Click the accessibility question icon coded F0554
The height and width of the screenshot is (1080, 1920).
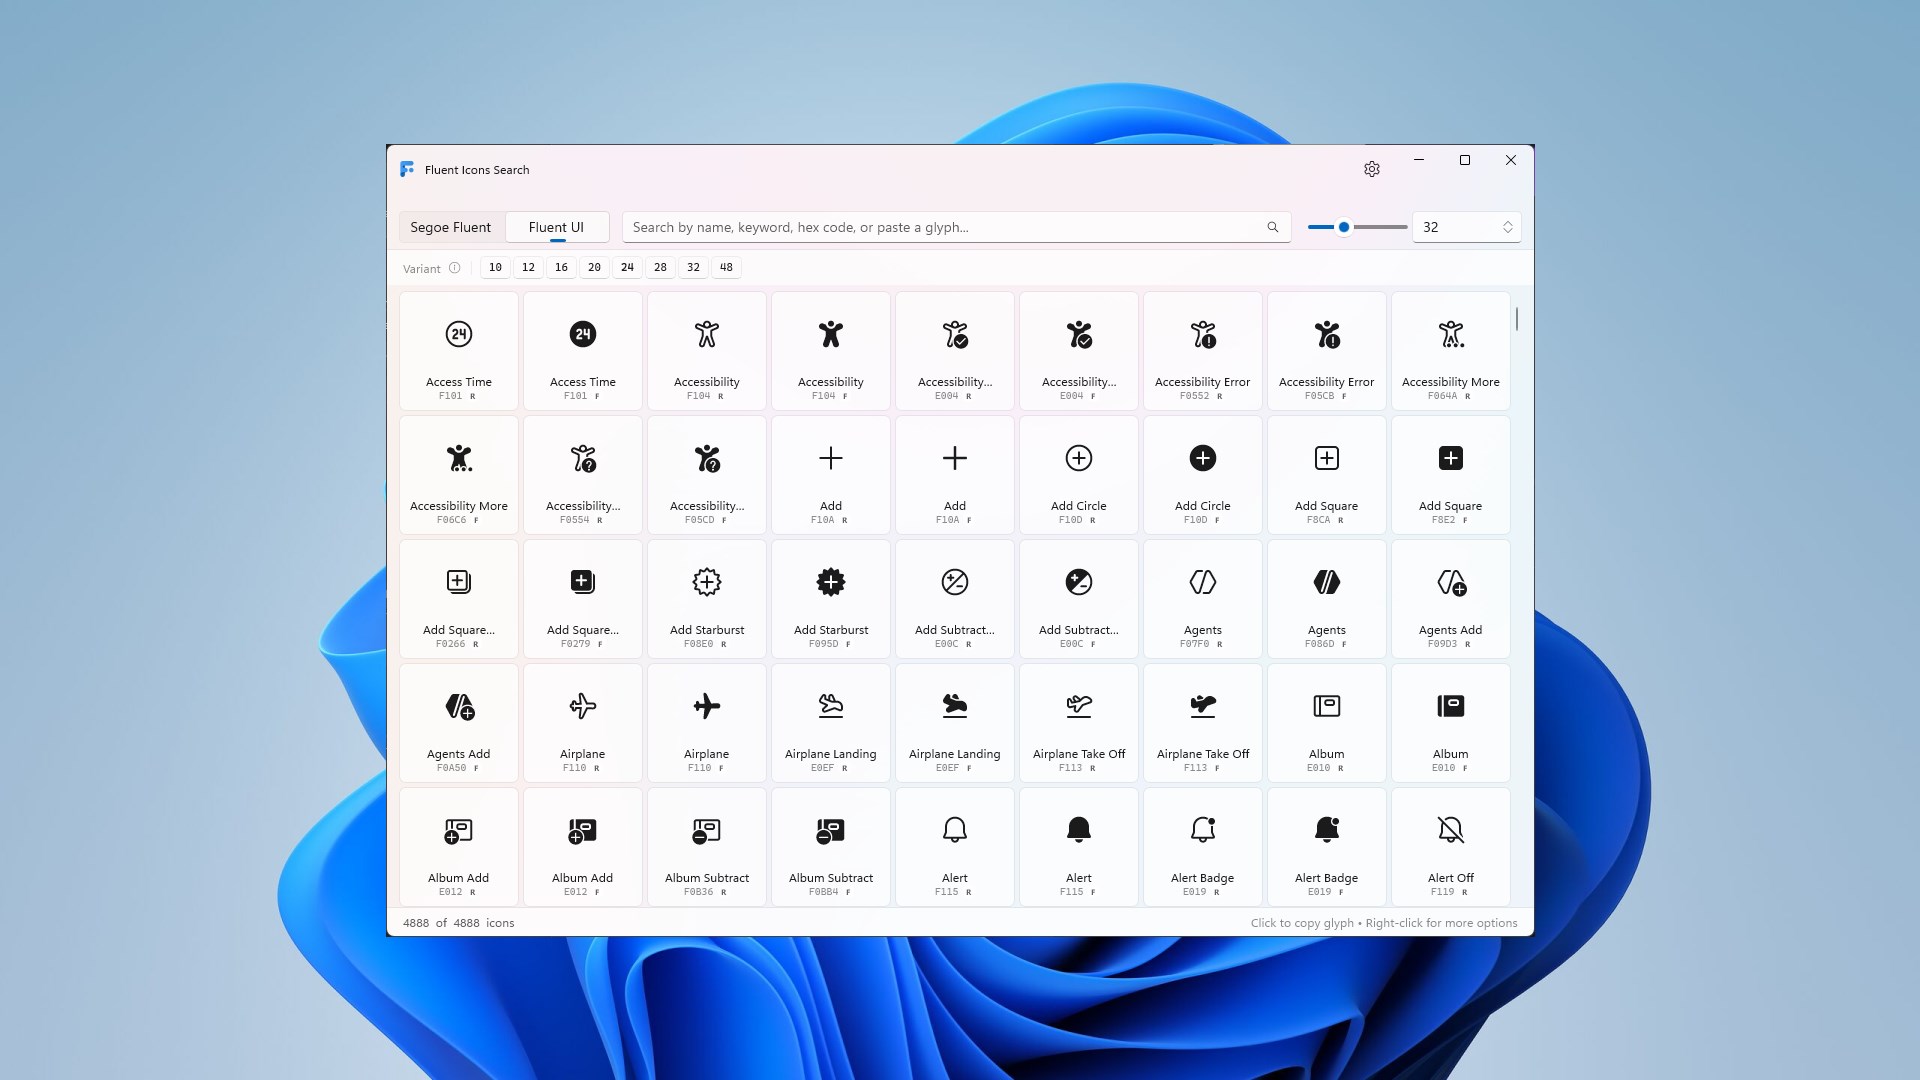click(583, 475)
